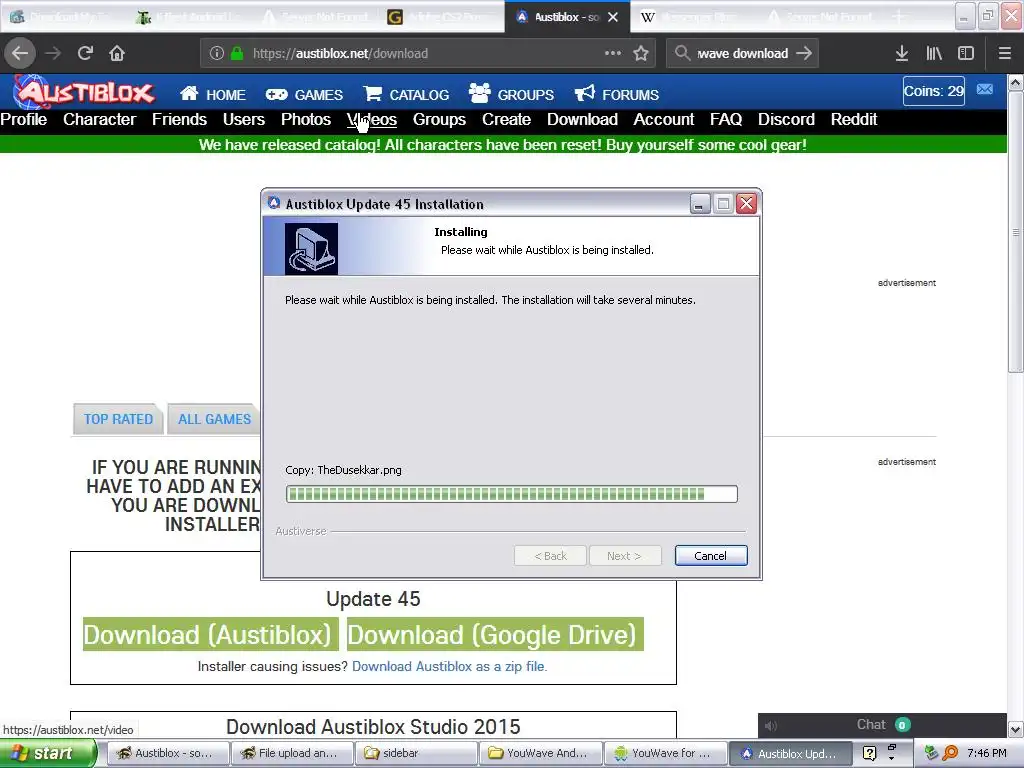Click the Austiblox logo
Viewport: 1024px width, 768px height.
click(x=85, y=91)
